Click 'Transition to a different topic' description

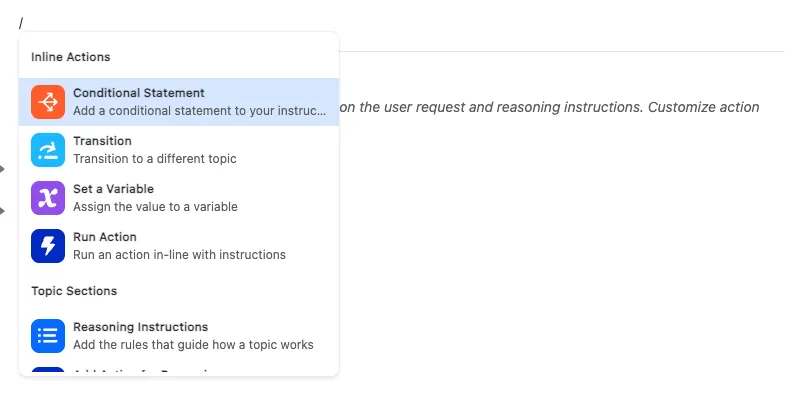tap(154, 159)
